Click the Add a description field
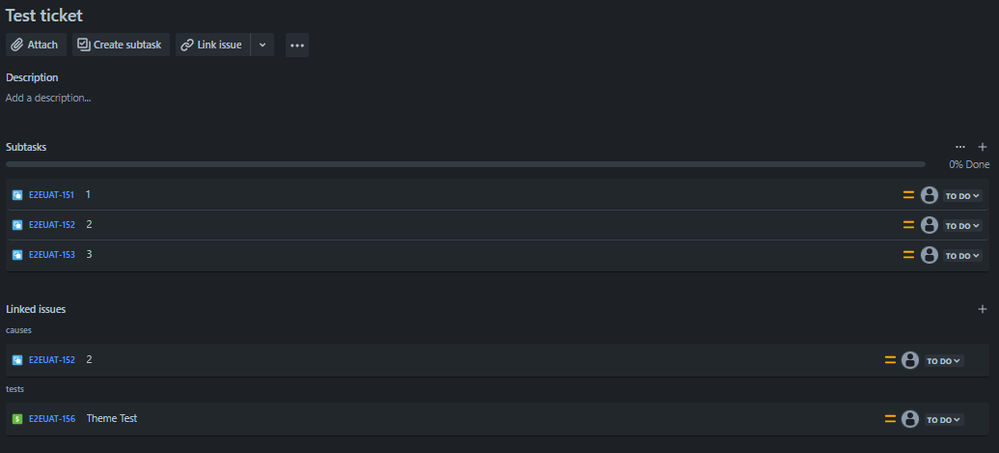 (x=48, y=98)
